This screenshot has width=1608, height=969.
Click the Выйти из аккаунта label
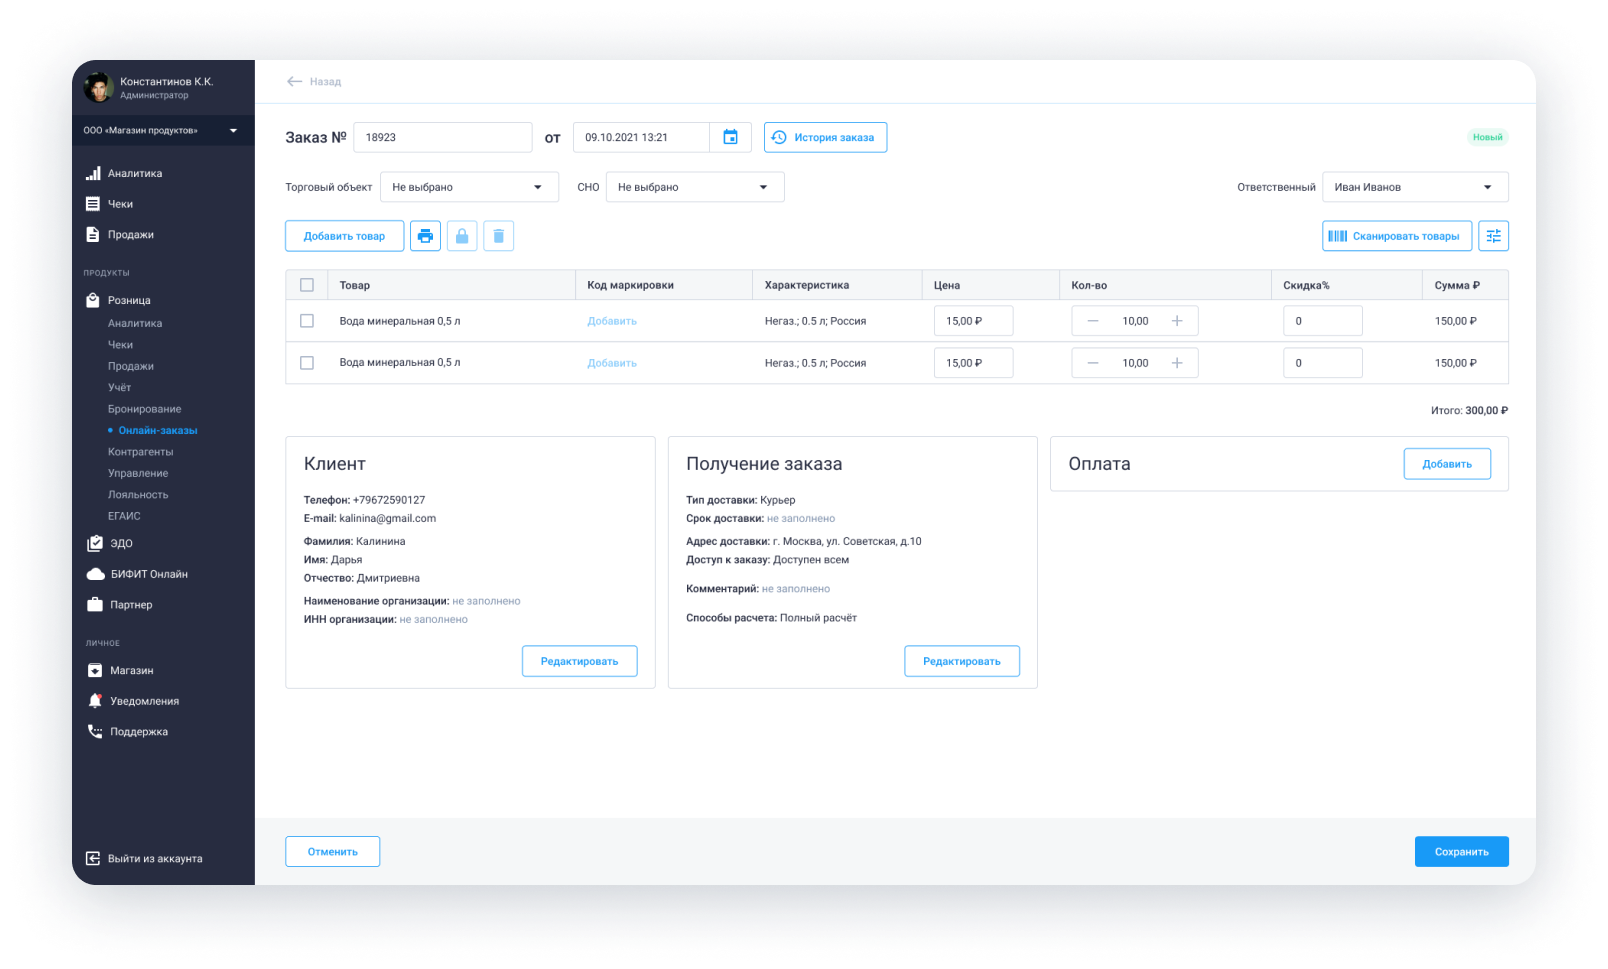coord(155,859)
